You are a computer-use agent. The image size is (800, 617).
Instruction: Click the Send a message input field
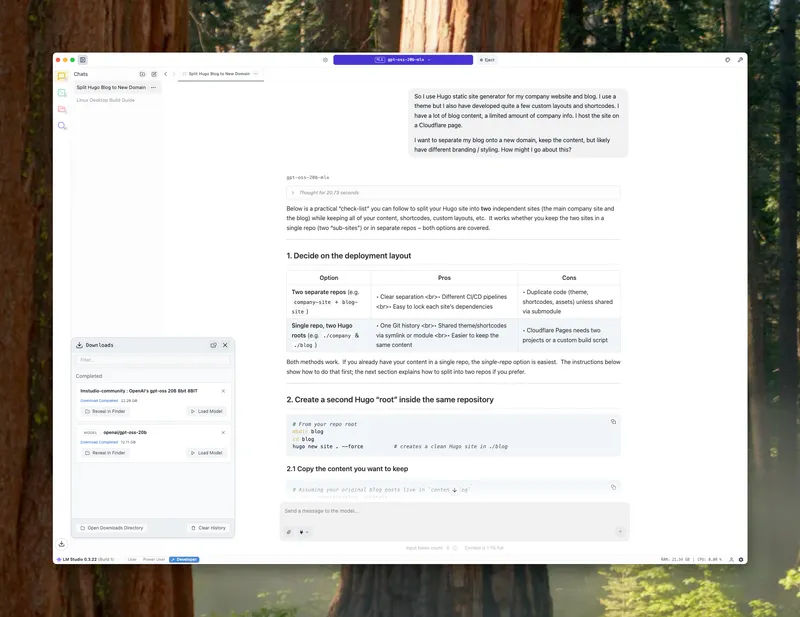coord(450,511)
